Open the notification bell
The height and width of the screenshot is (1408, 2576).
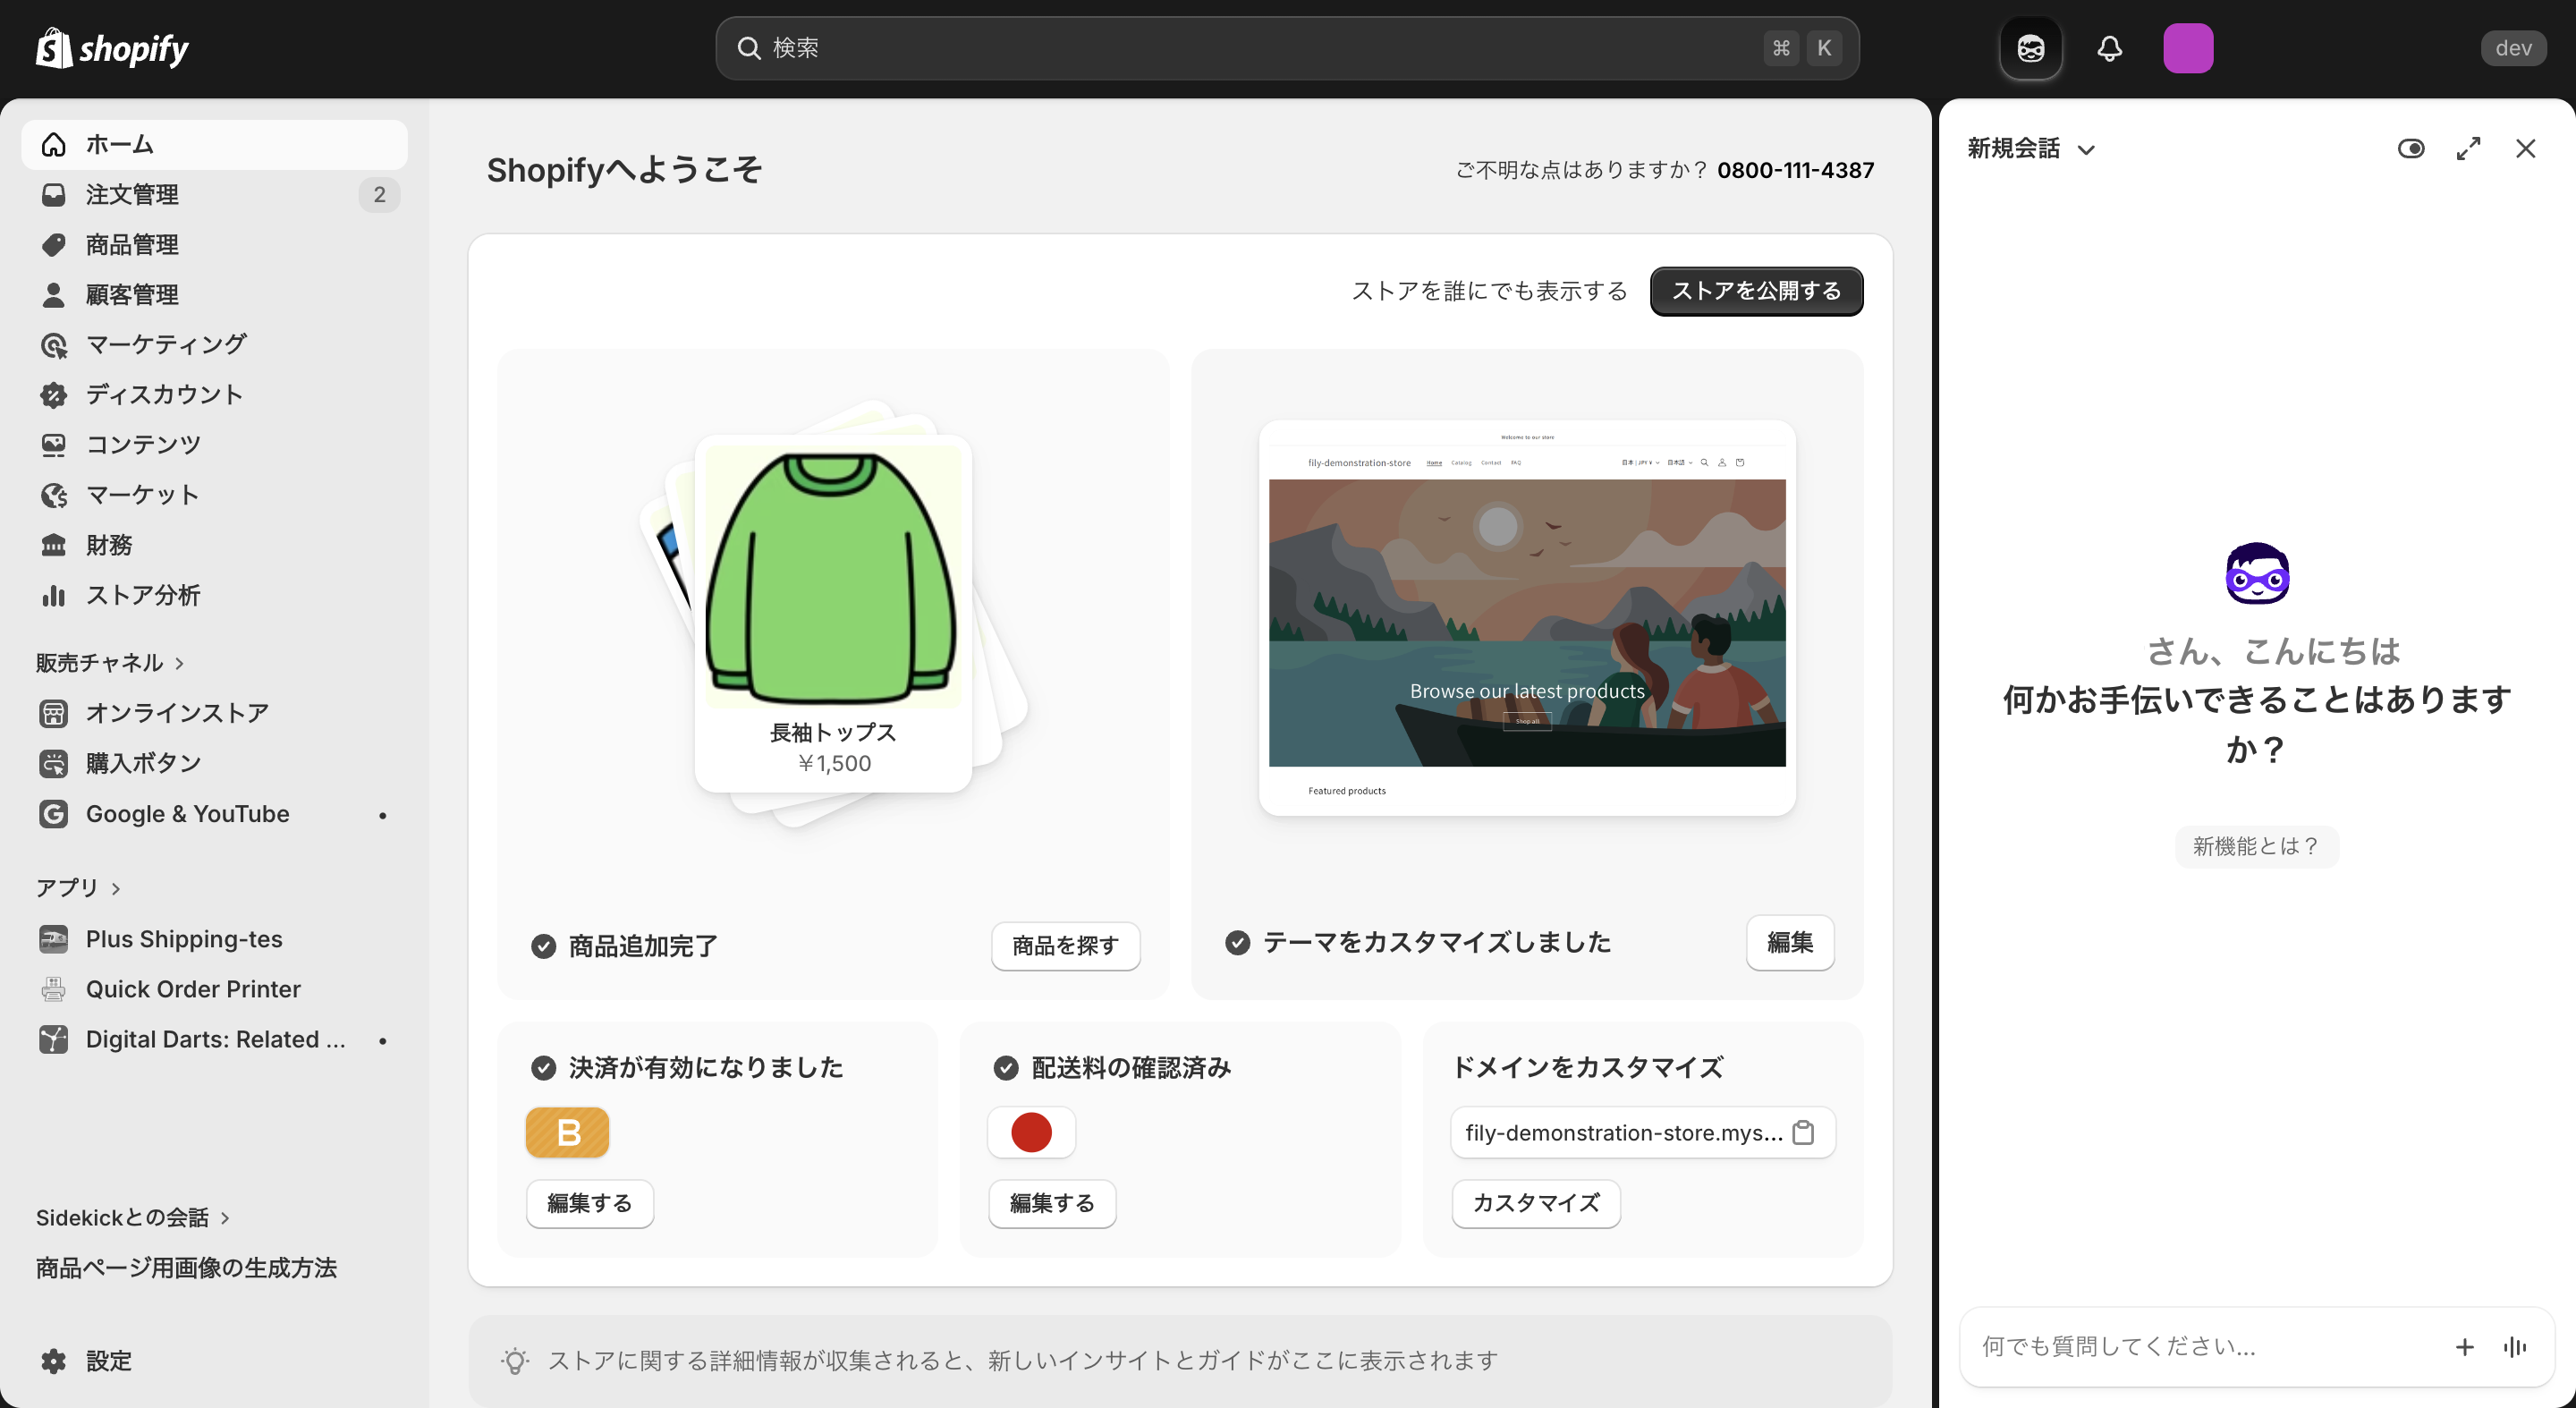click(x=2110, y=47)
